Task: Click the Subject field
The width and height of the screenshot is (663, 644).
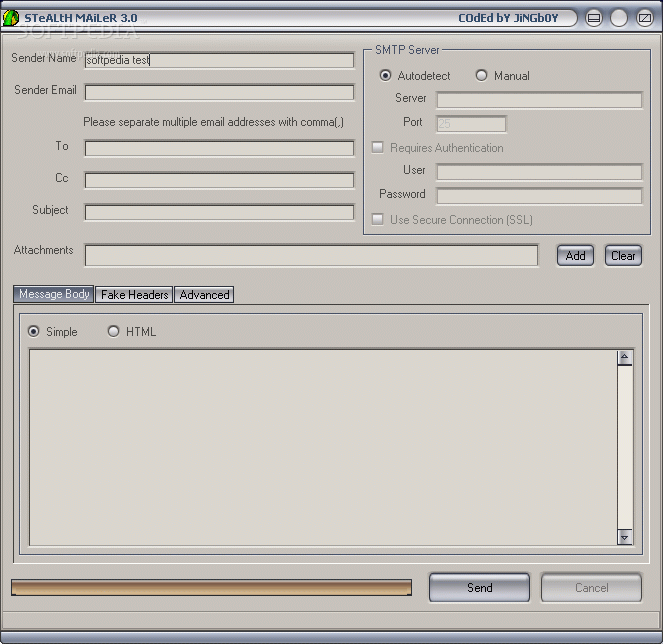Action: [x=219, y=212]
